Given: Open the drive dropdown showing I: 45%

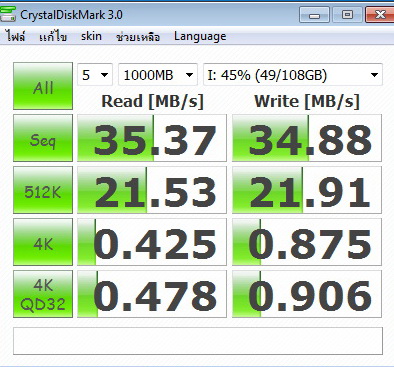Looking at the screenshot, I should pyautogui.click(x=293, y=75).
